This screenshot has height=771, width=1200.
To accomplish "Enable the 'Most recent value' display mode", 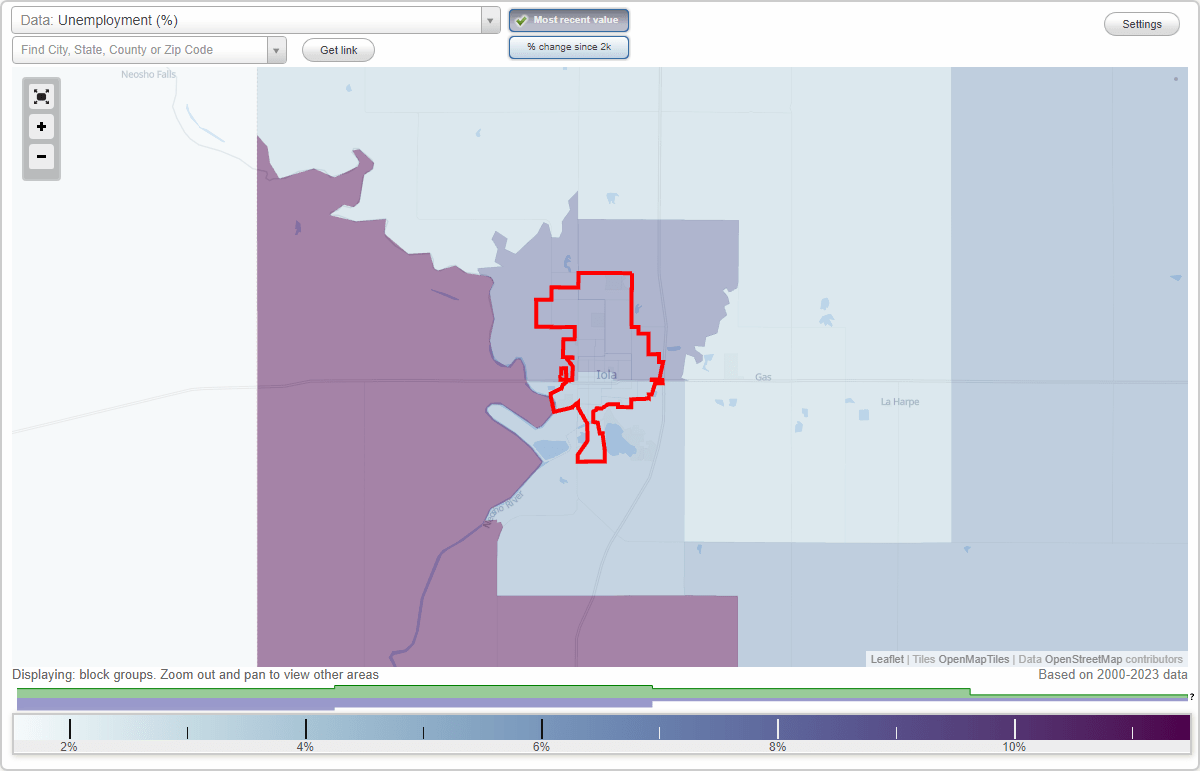I will pyautogui.click(x=569, y=20).
